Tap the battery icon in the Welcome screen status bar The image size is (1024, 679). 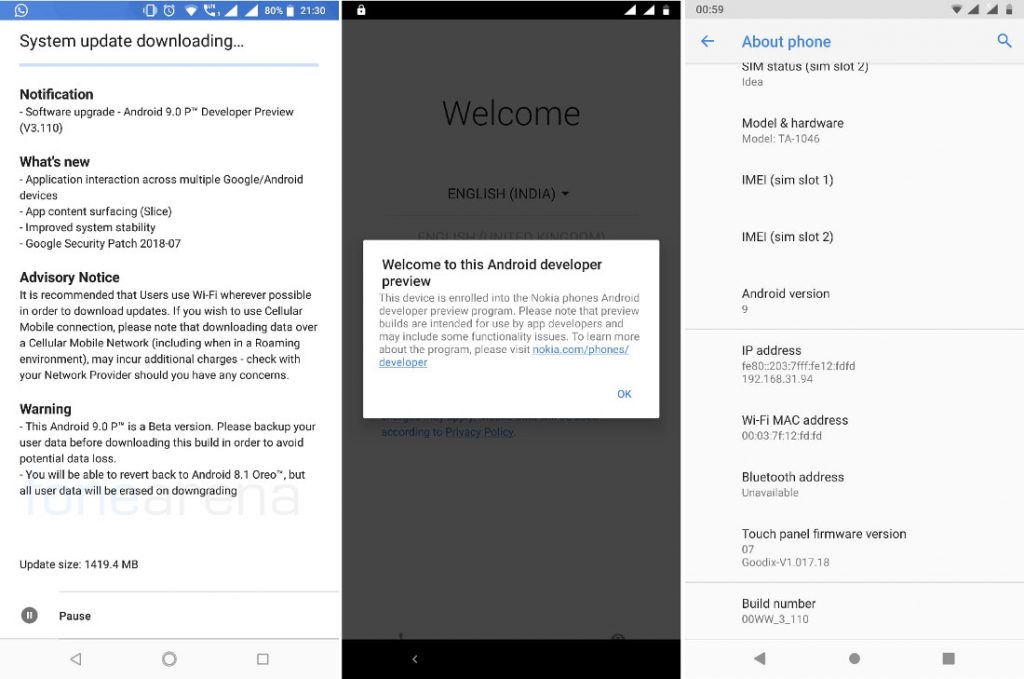click(x=666, y=10)
